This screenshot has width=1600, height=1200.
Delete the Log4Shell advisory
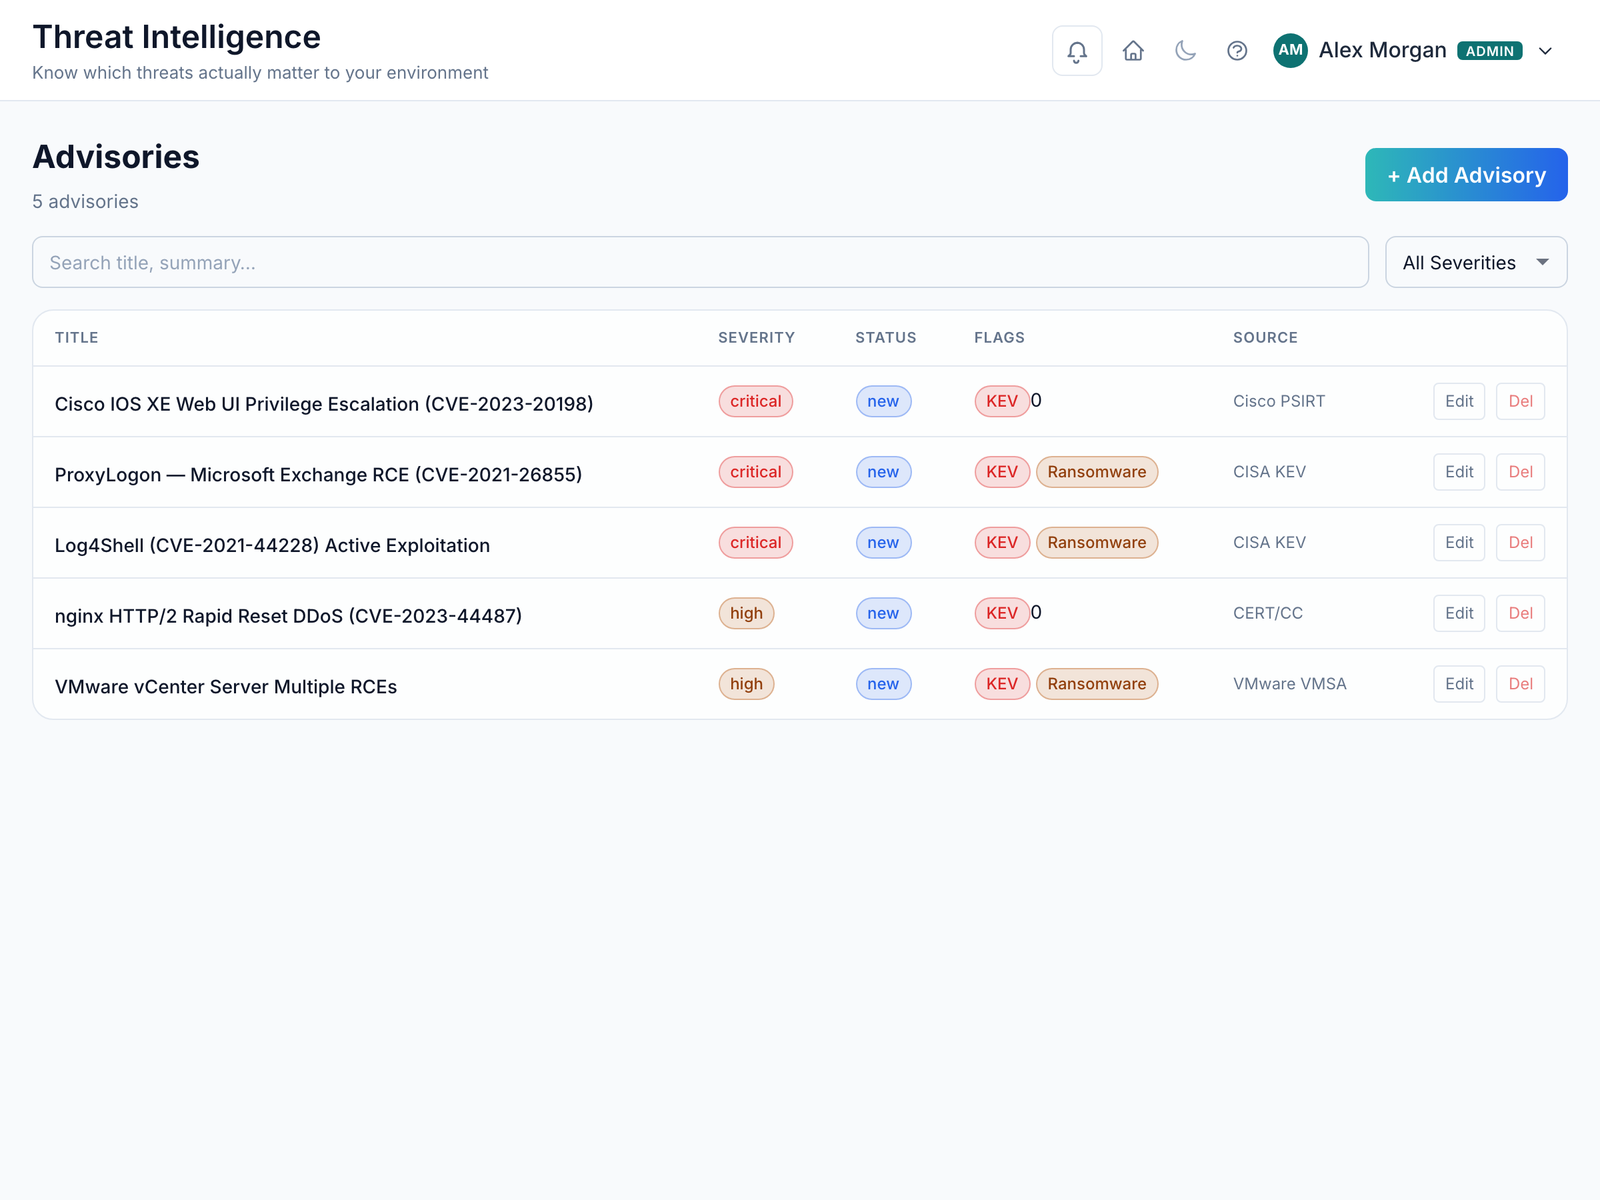point(1520,543)
